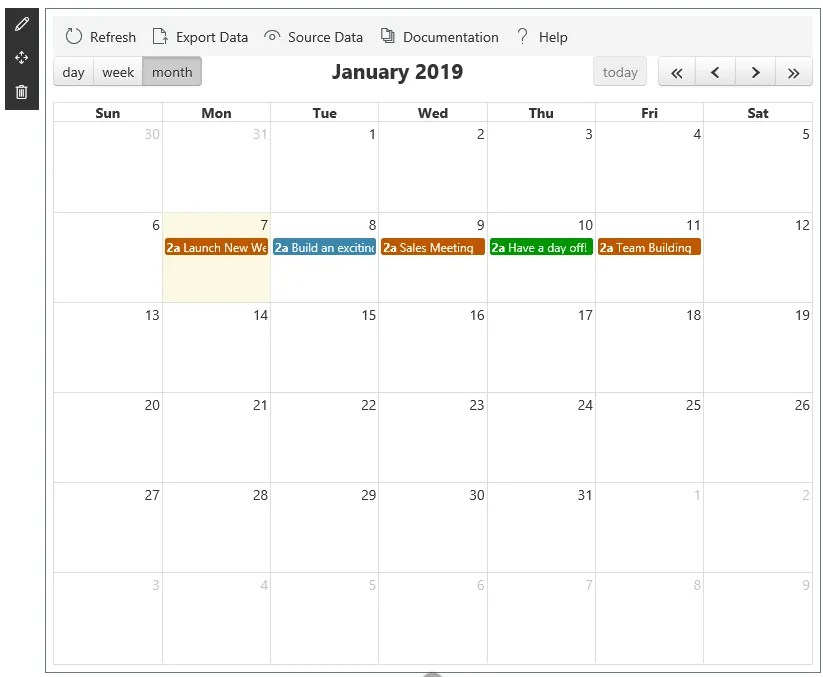Screen dimensions: 823x677
Task: Select day number 20
Action: pos(152,405)
